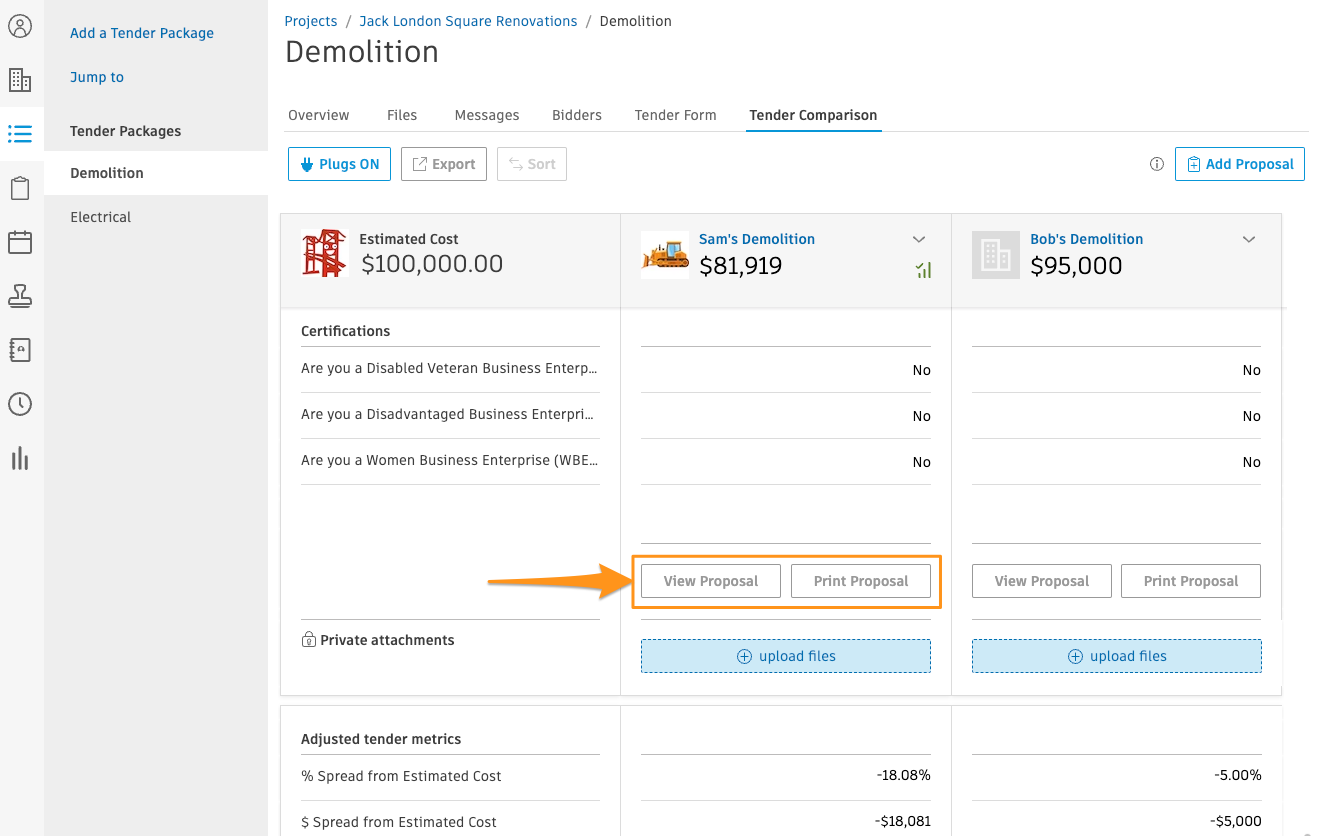Open the Jump to menu
This screenshot has width=1321, height=836.
[x=97, y=77]
